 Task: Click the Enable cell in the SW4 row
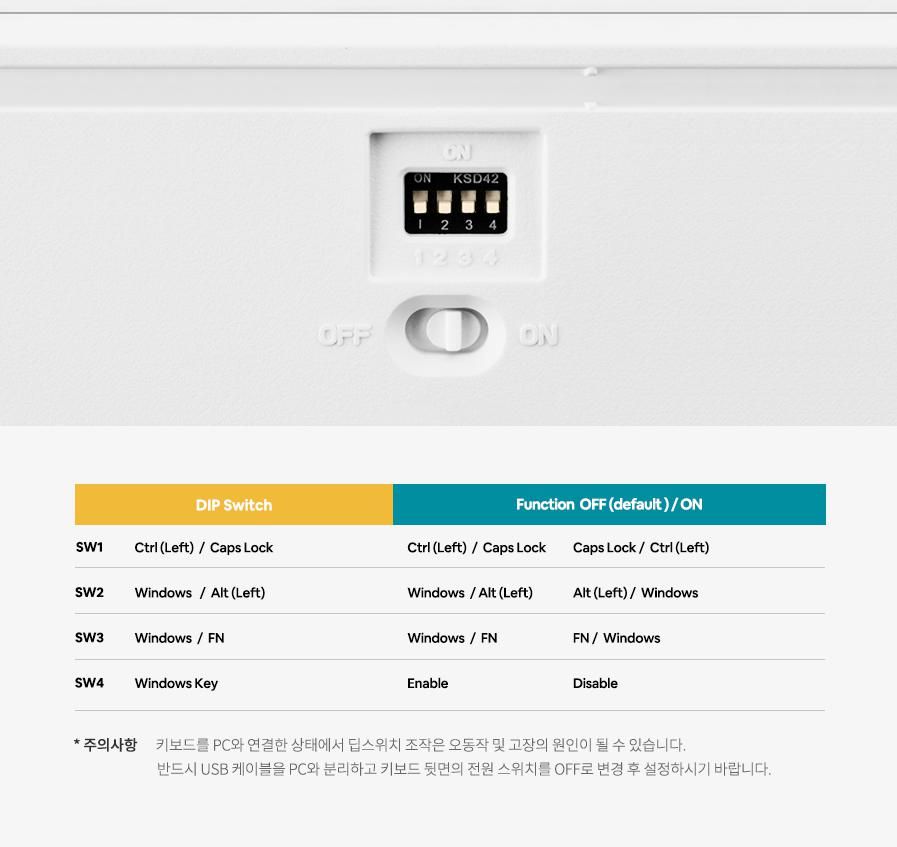point(427,683)
